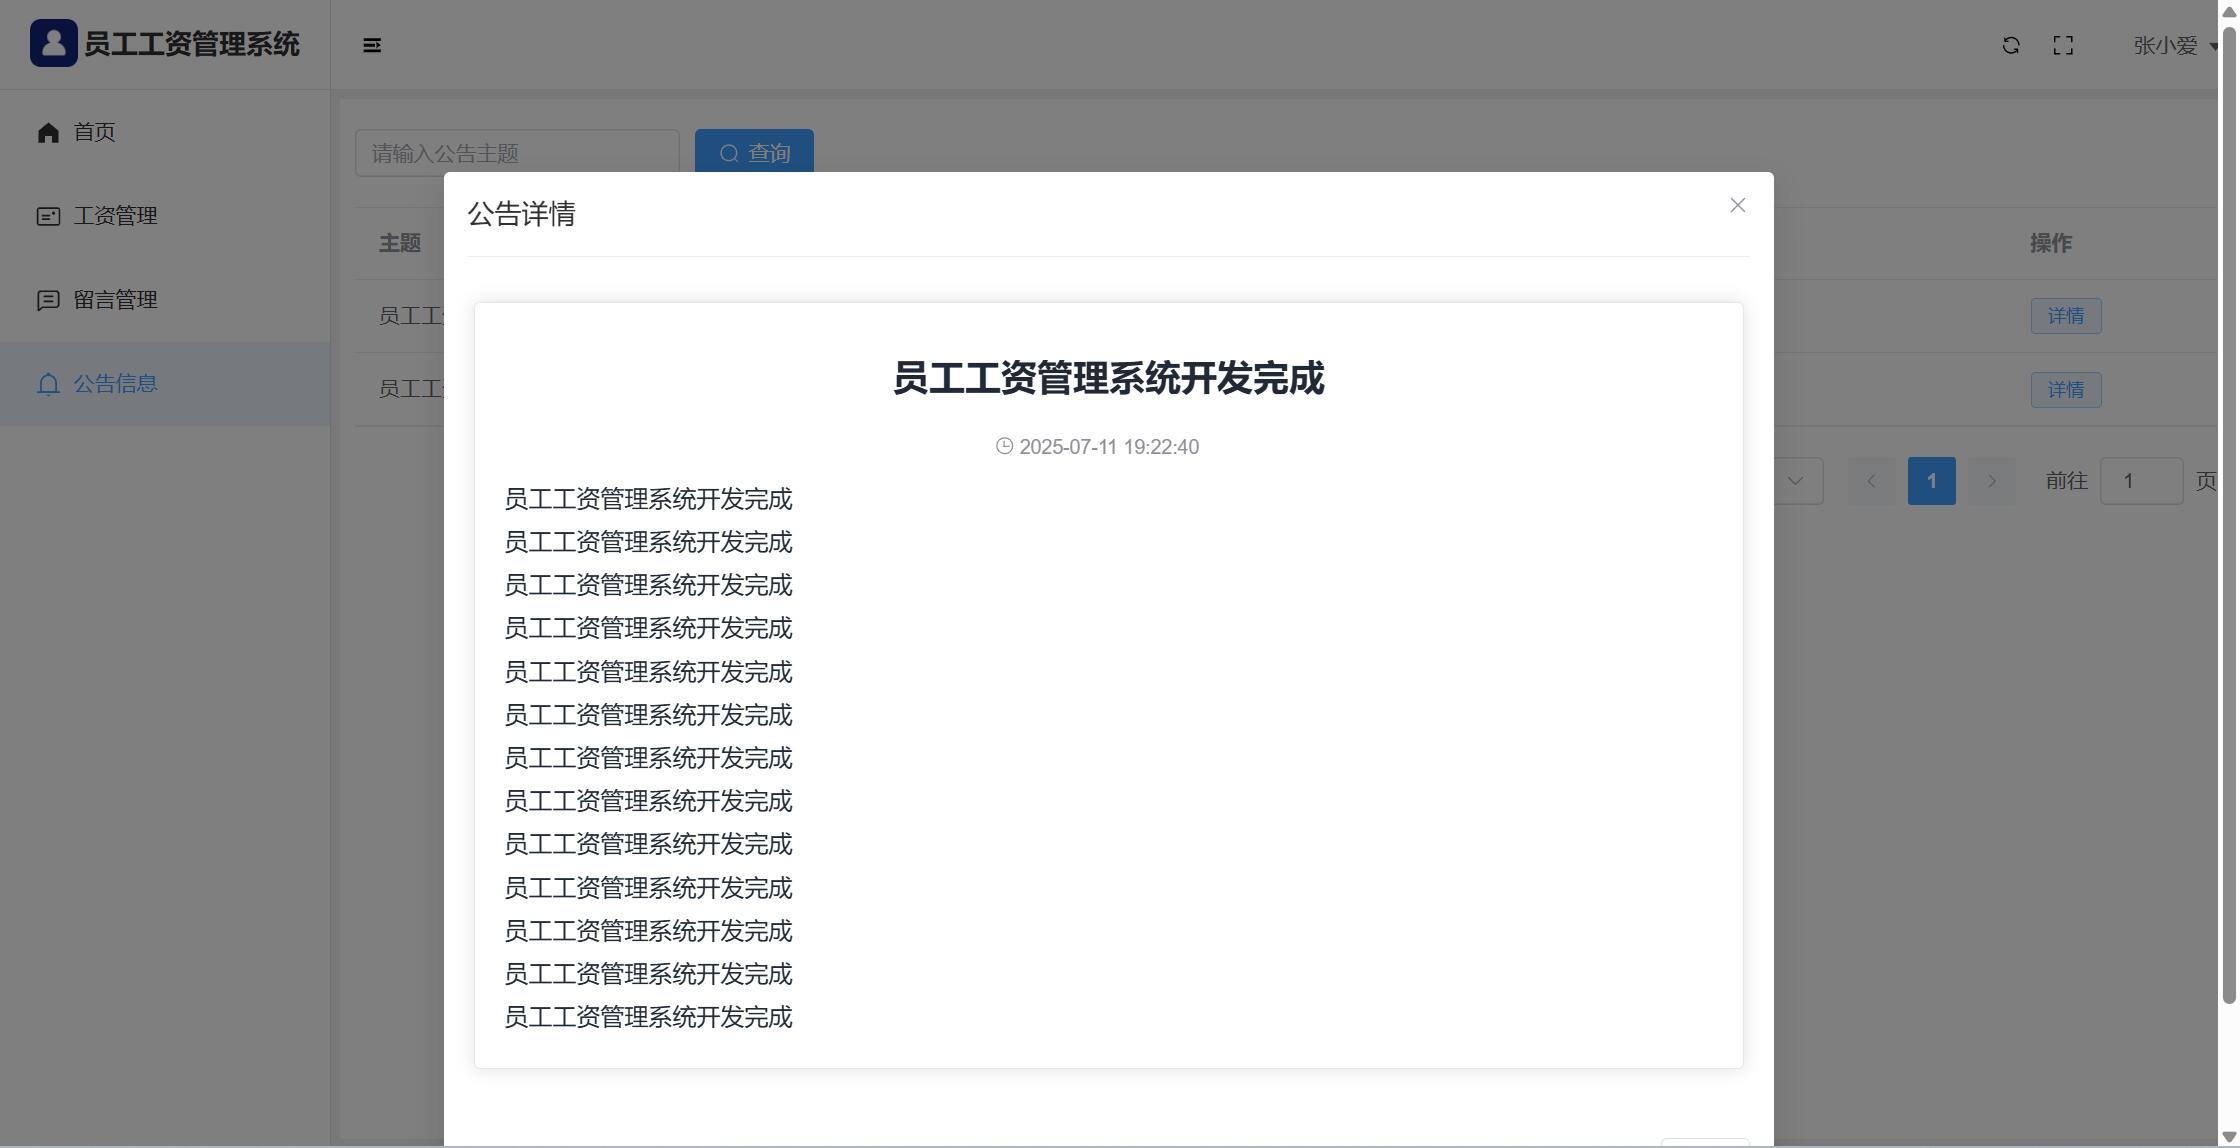Screen dimensions: 2240x1148
Task: Click the 请输入公告主题 search field
Action: pos(516,153)
